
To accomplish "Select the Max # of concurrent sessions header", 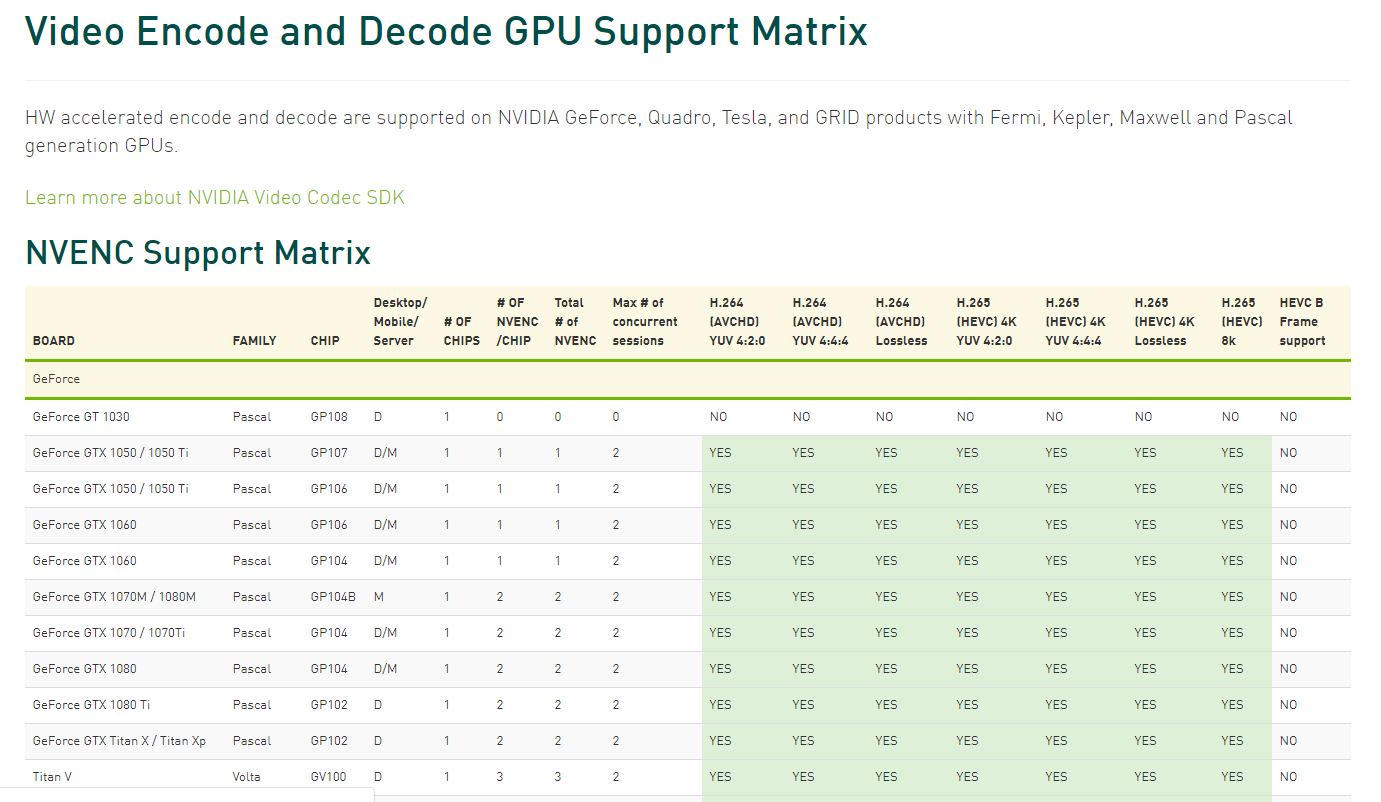I will coord(645,322).
